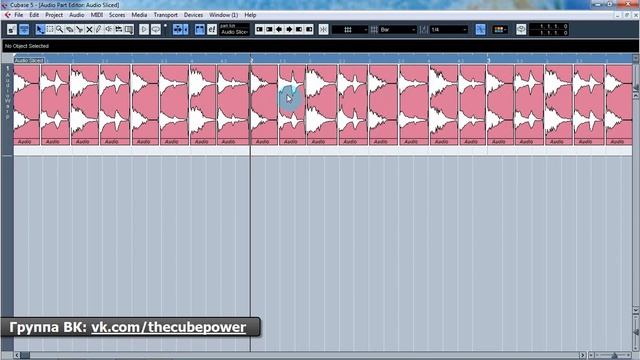Open the 1/4 quantize value dropdown
Viewport: 640px width, 360px height.
click(449, 29)
